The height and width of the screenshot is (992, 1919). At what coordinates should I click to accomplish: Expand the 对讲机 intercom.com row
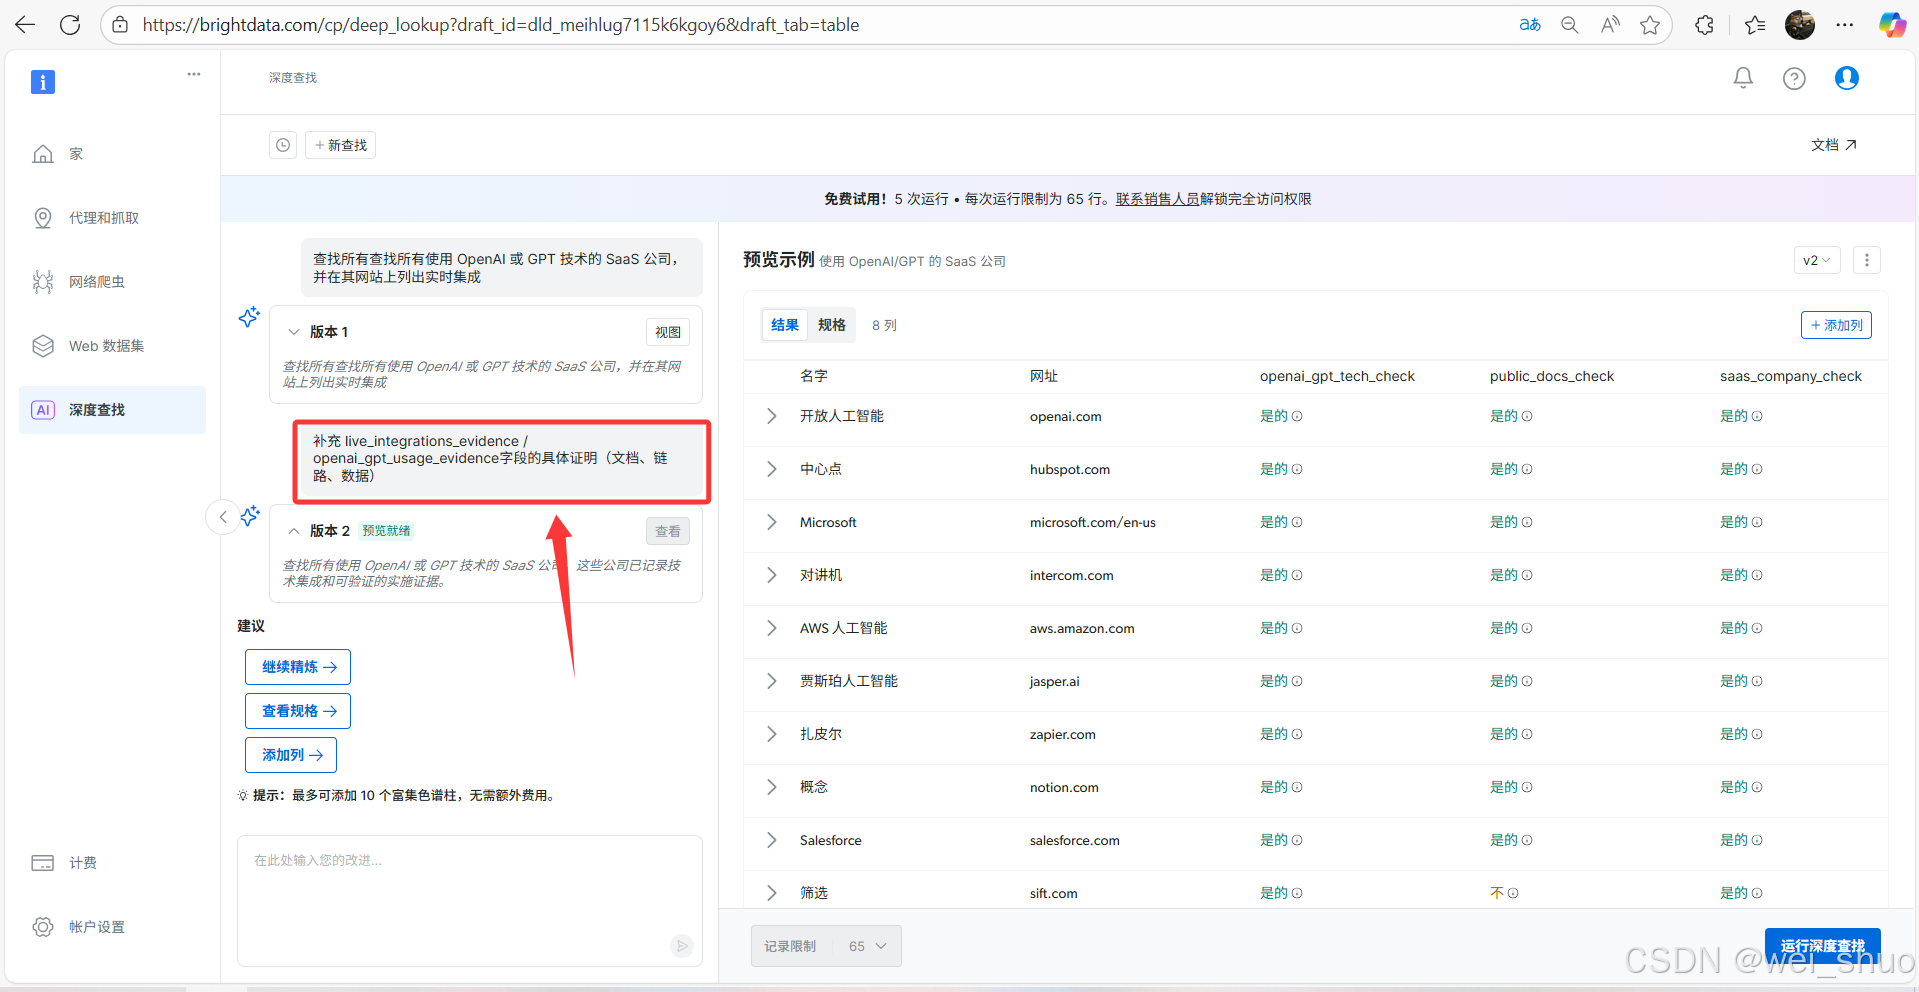771,575
